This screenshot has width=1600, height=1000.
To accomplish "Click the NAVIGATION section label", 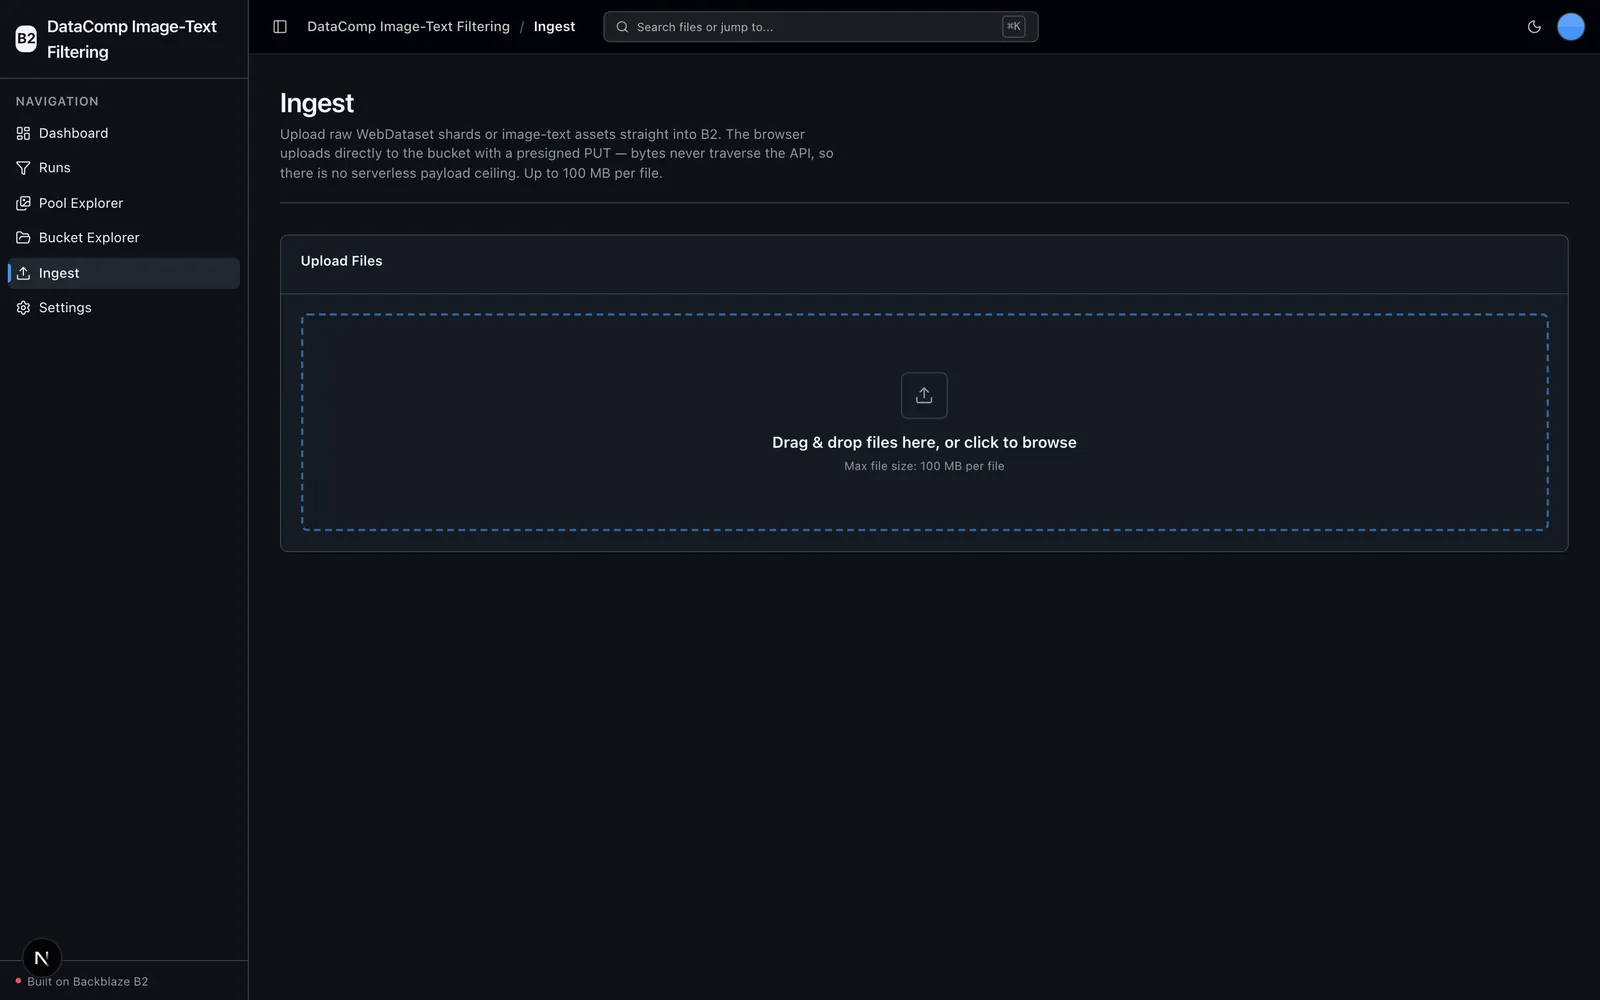I will (x=57, y=101).
